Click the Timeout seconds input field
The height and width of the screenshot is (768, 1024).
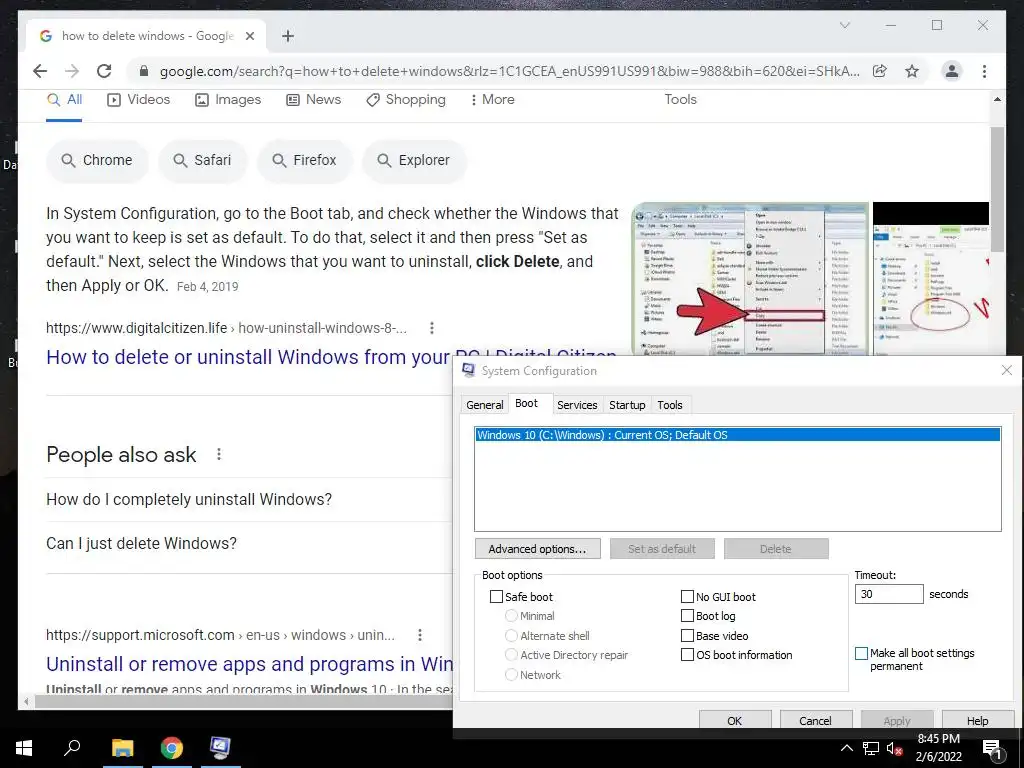[889, 594]
